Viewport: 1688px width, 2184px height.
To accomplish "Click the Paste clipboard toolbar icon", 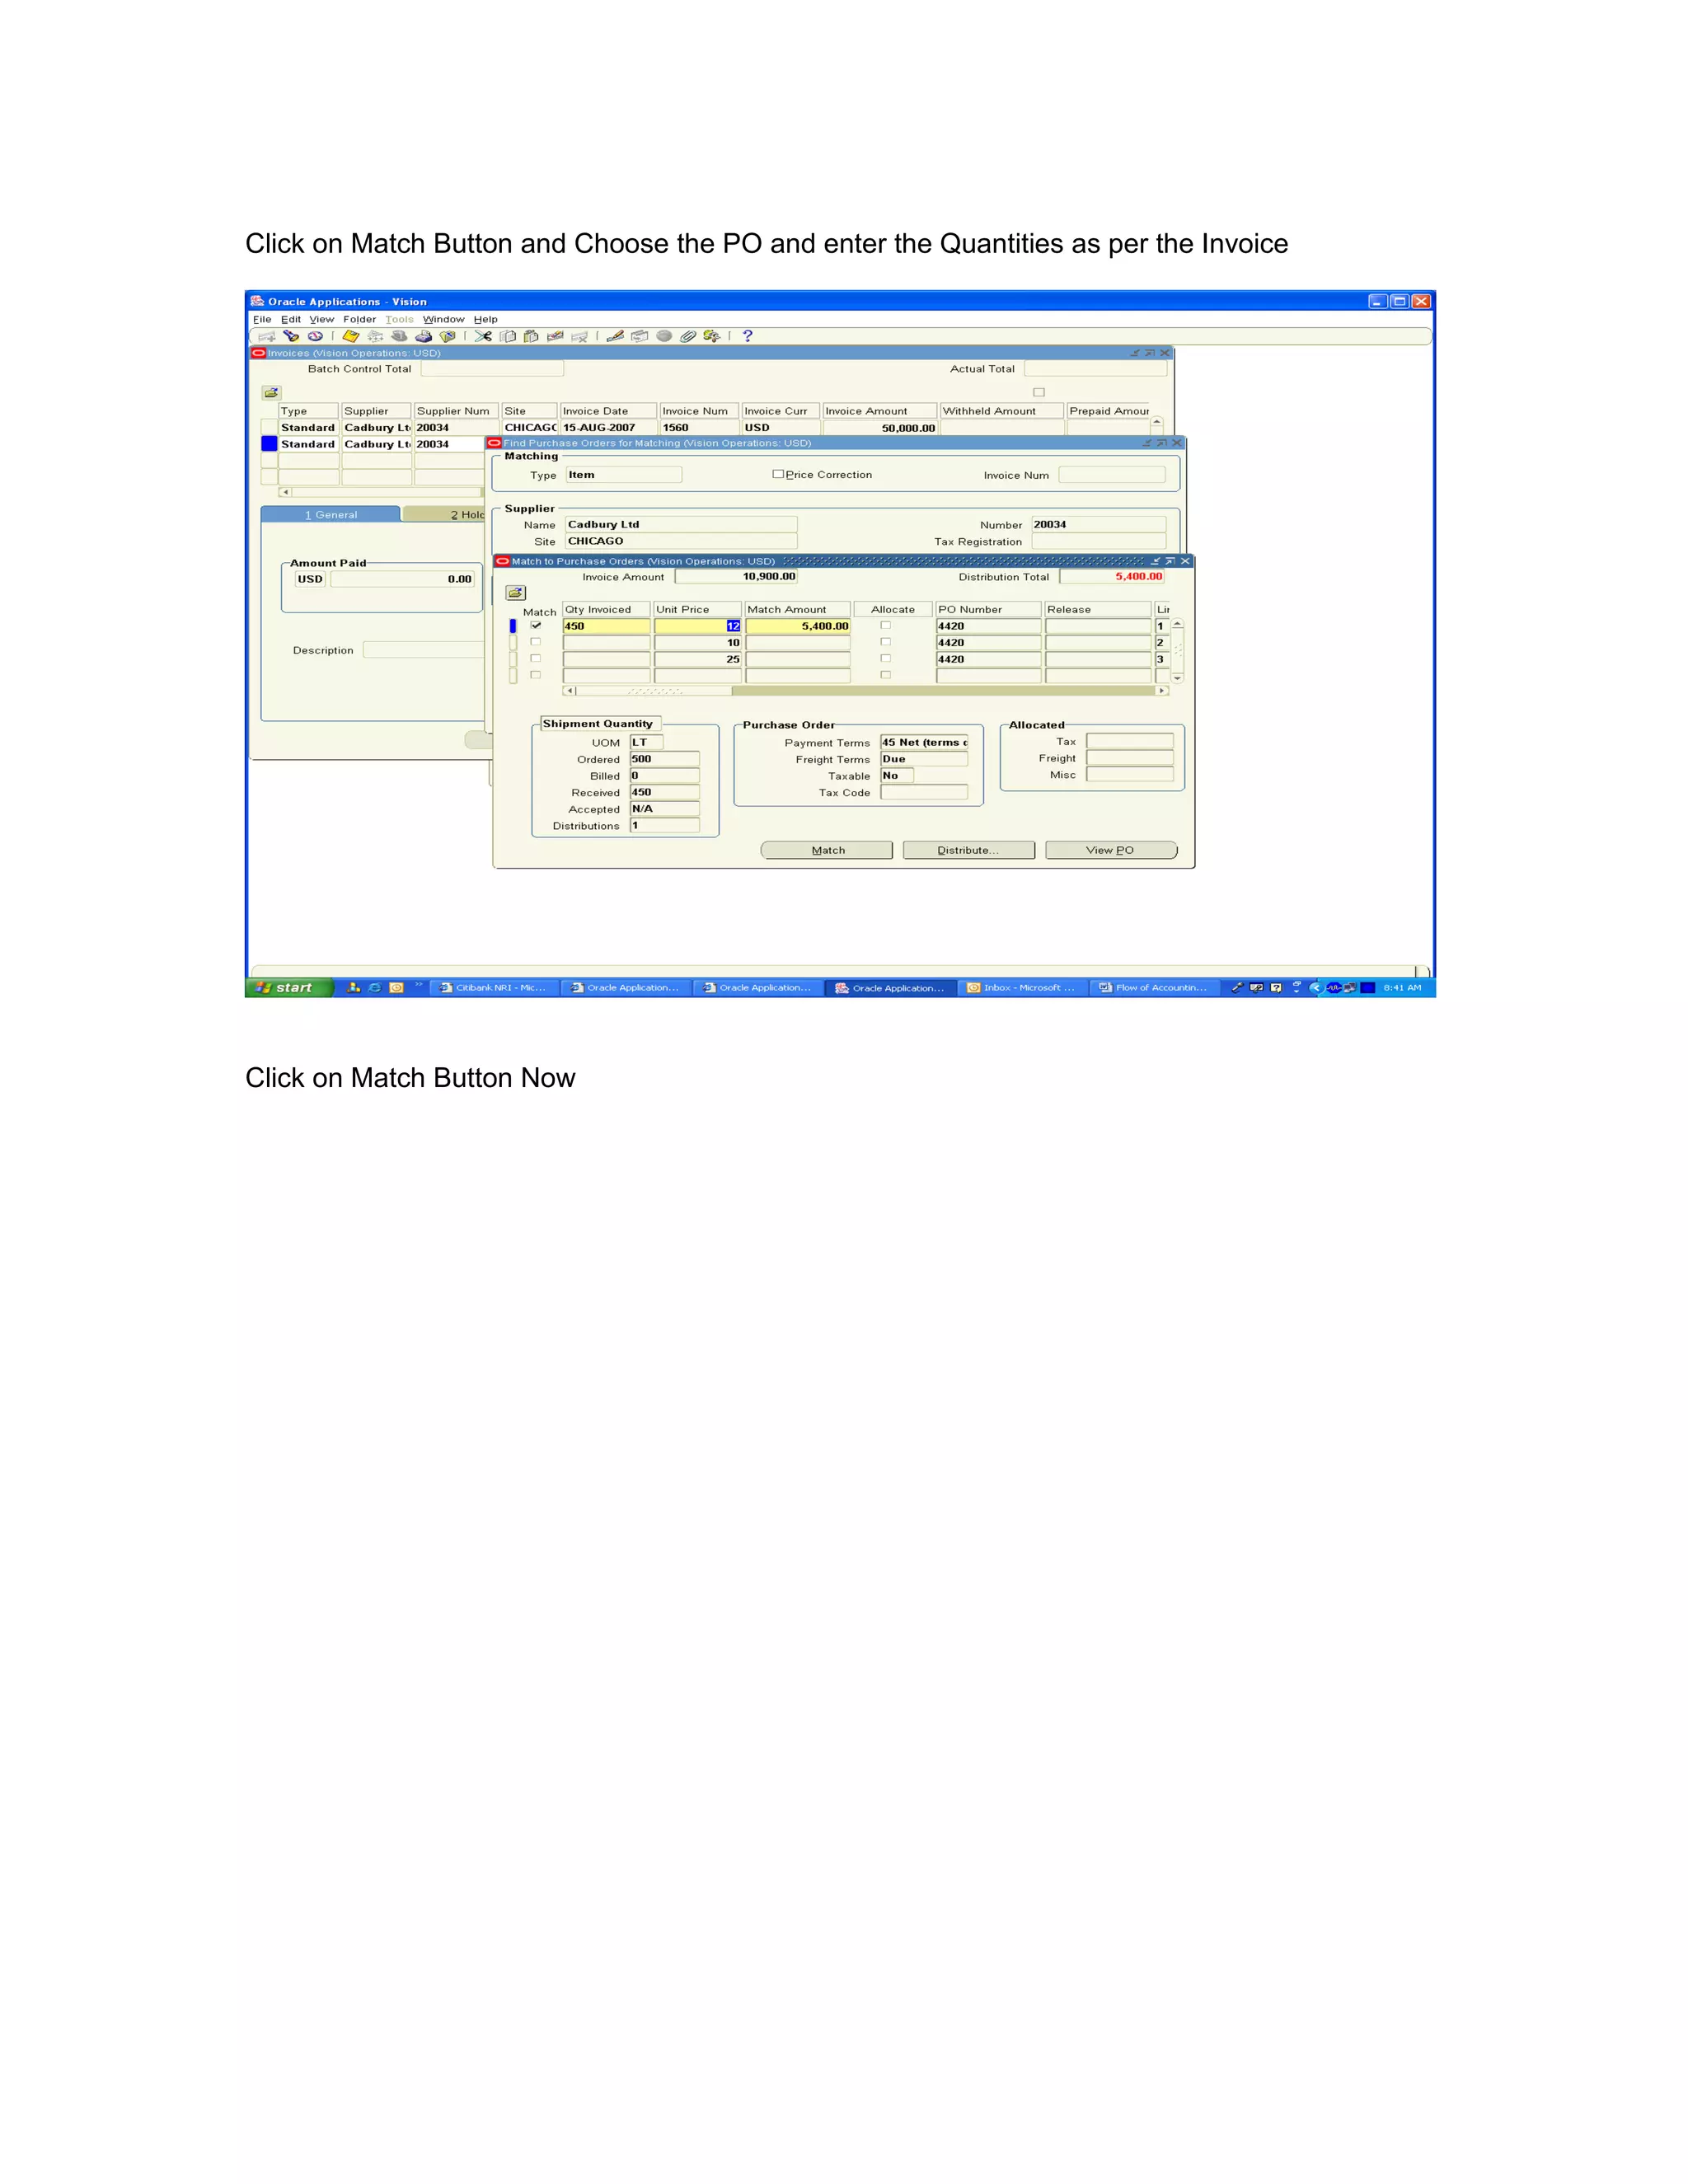I will coord(531,336).
